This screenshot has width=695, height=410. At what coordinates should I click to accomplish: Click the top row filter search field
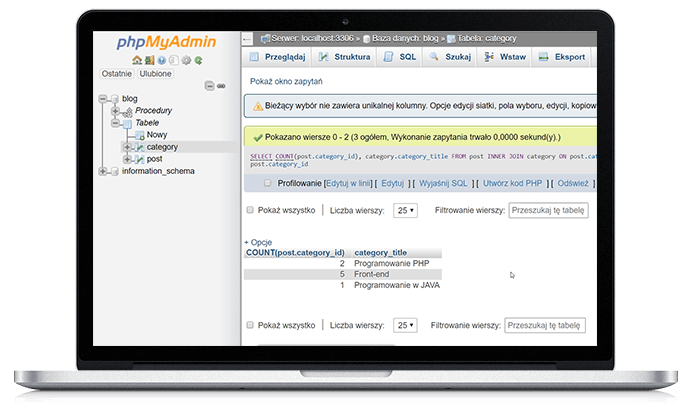(547, 211)
